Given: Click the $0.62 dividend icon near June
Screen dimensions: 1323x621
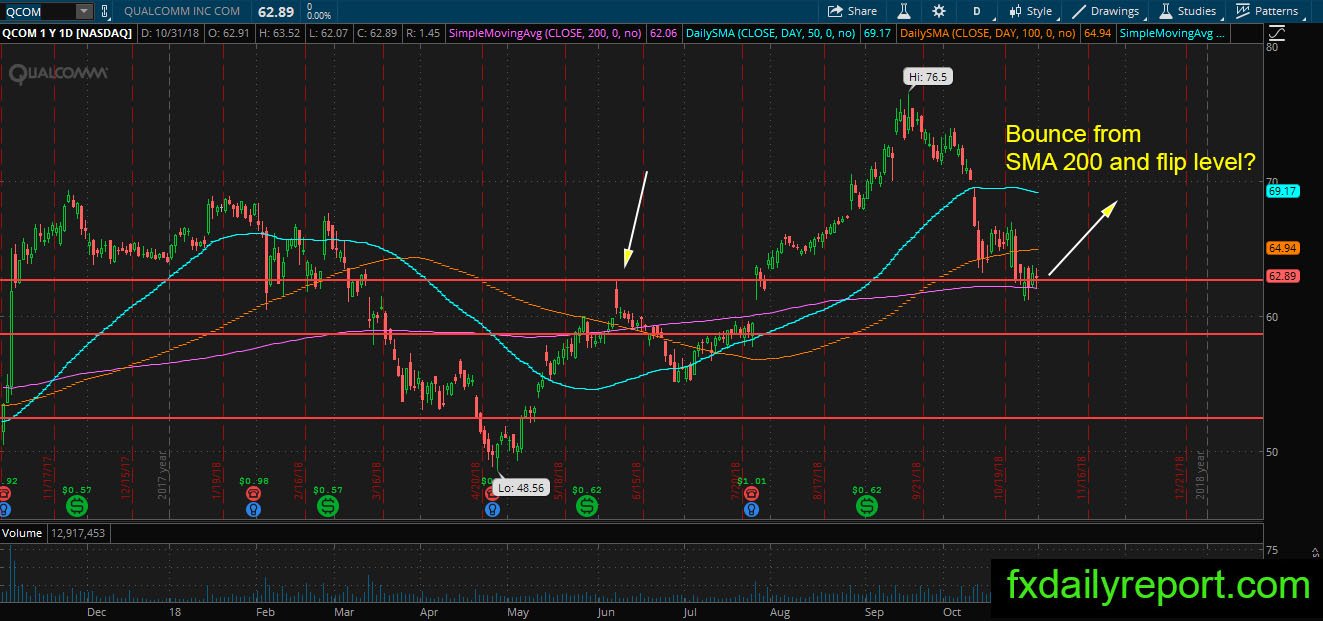Looking at the screenshot, I should [x=587, y=507].
